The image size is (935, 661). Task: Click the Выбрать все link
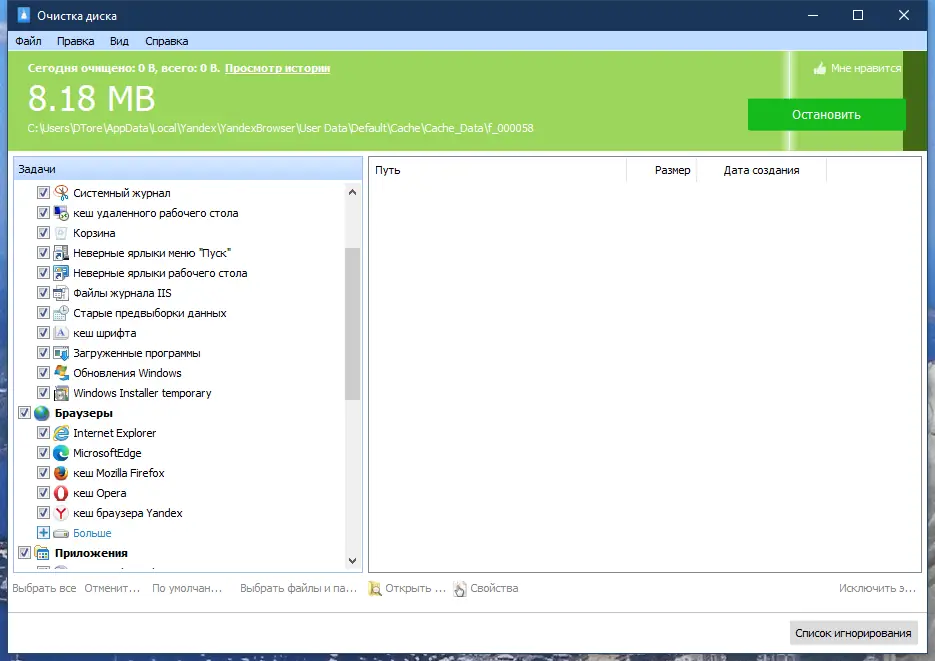[44, 588]
